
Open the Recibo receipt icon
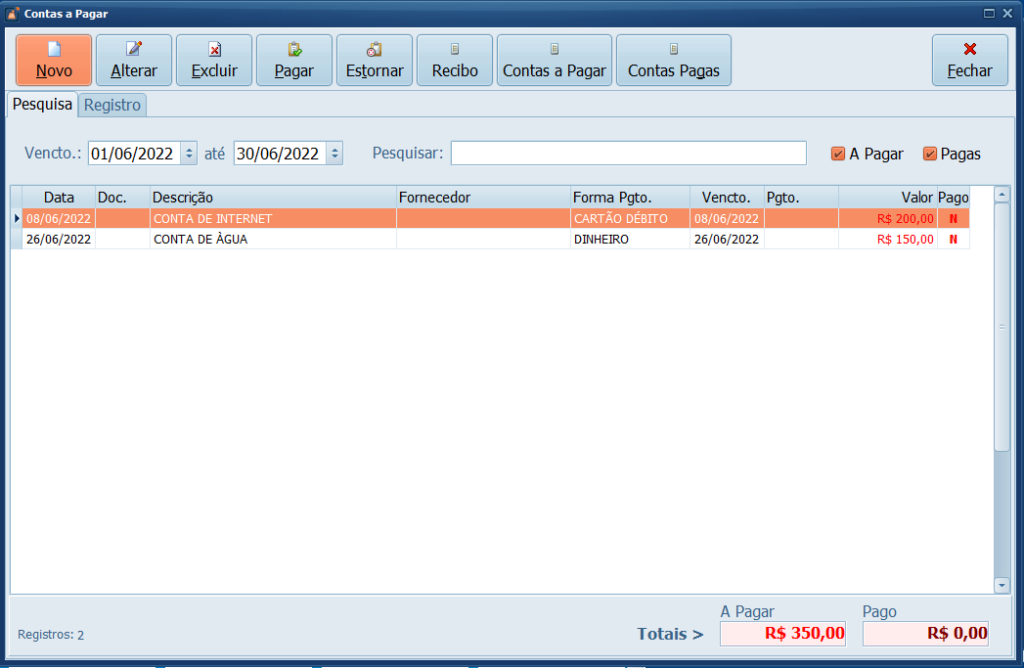(x=455, y=49)
